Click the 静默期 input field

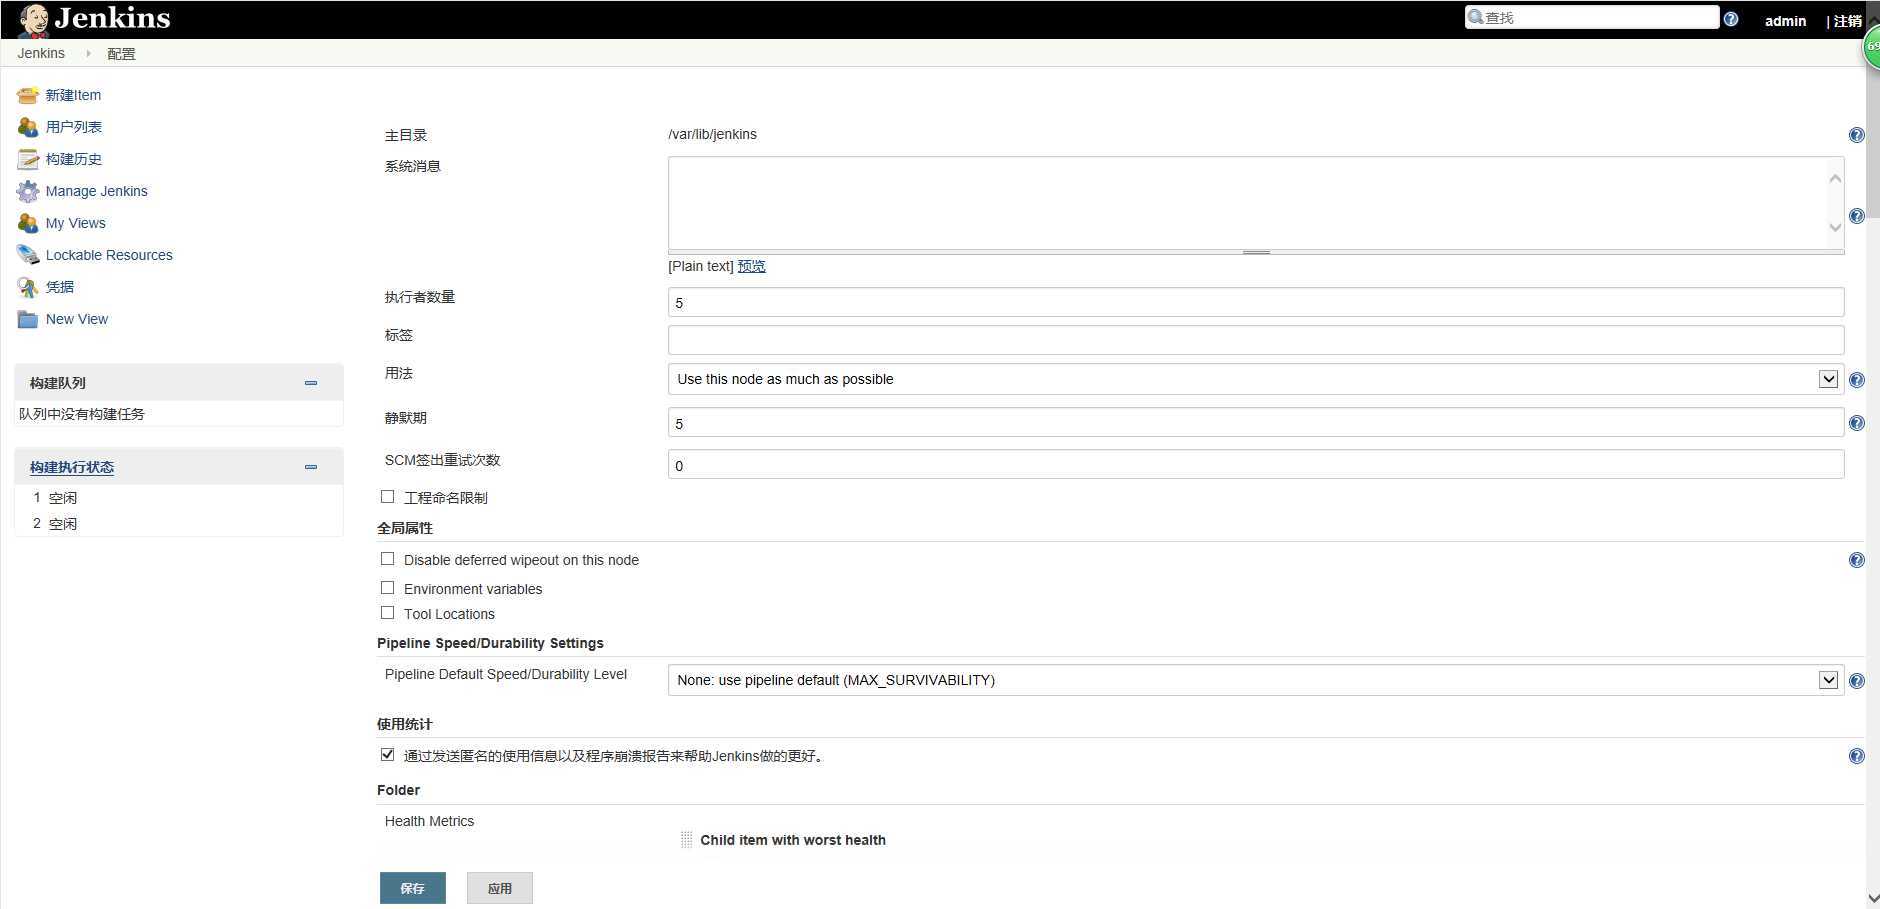click(x=1256, y=423)
